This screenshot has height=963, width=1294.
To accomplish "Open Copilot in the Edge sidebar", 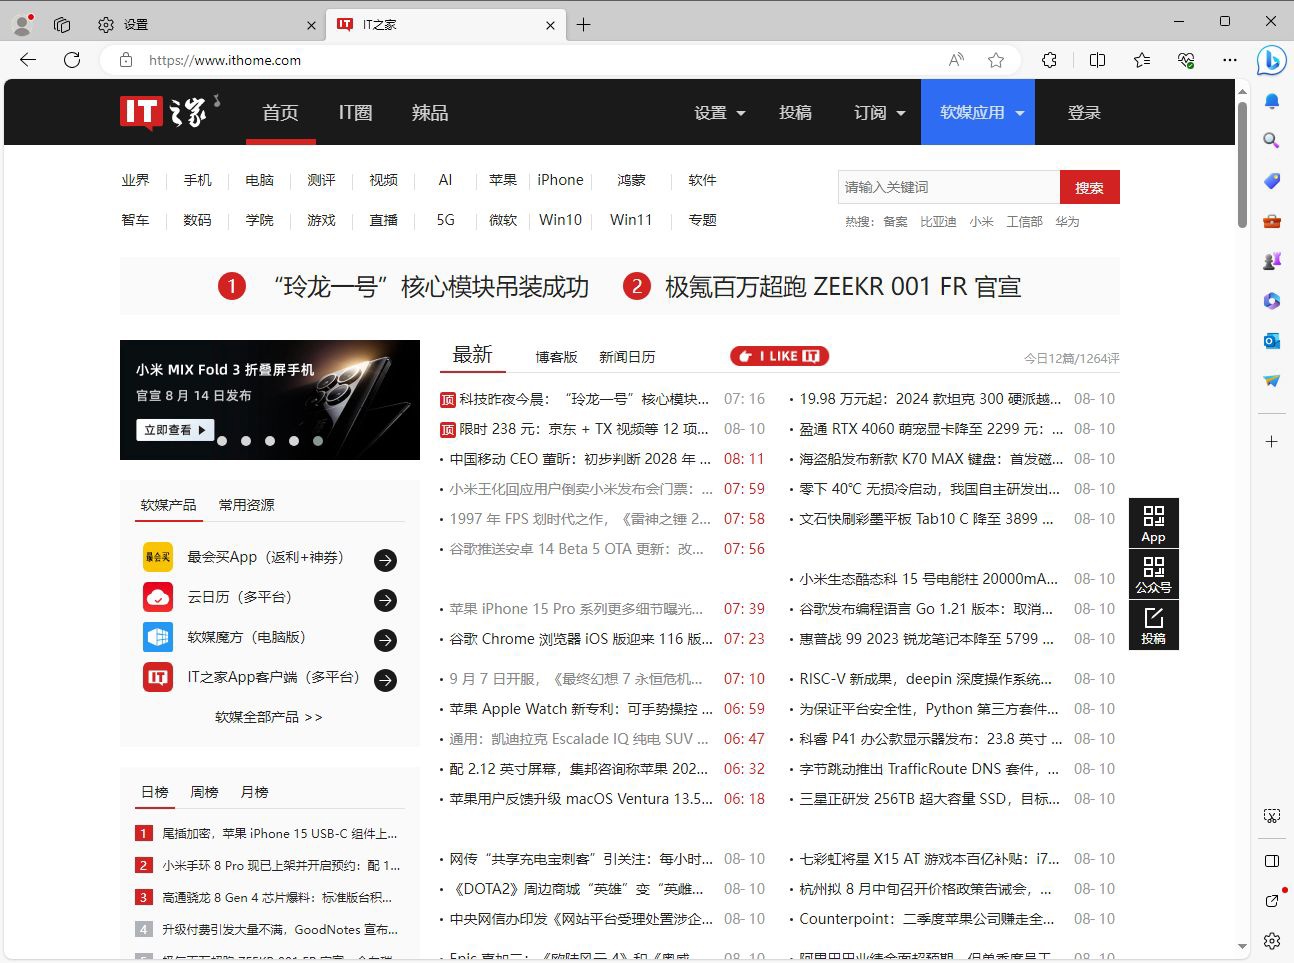I will (1271, 61).
